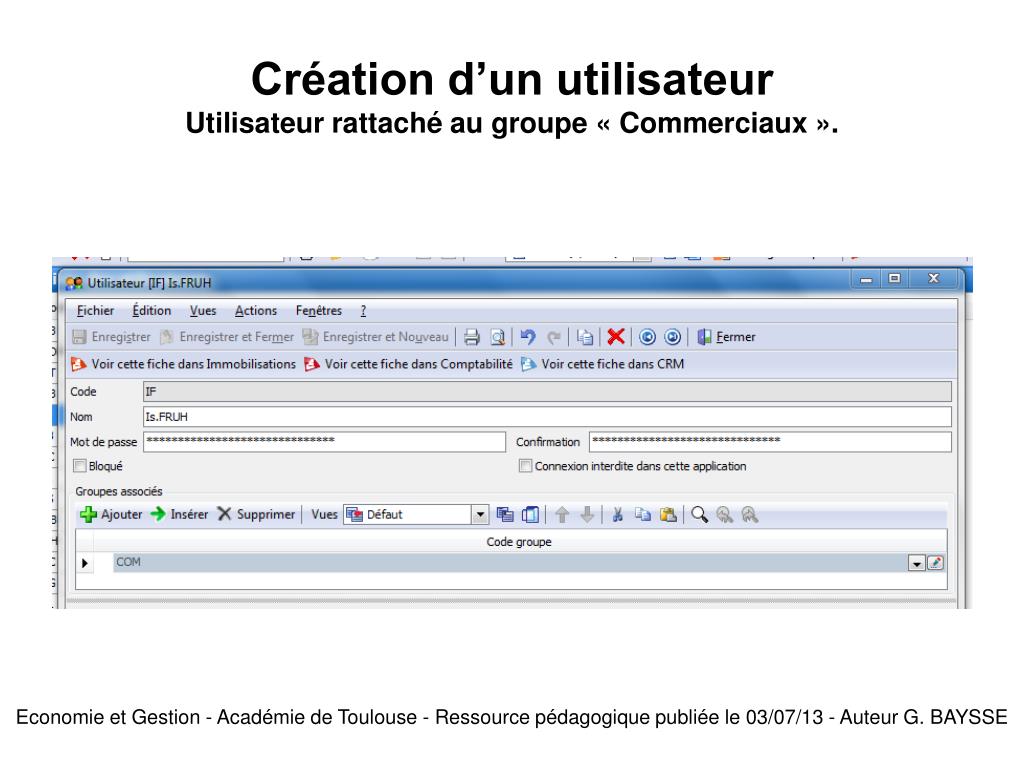Click Supprimer in Groupes associés
1024x768 pixels.
pyautogui.click(x=256, y=515)
